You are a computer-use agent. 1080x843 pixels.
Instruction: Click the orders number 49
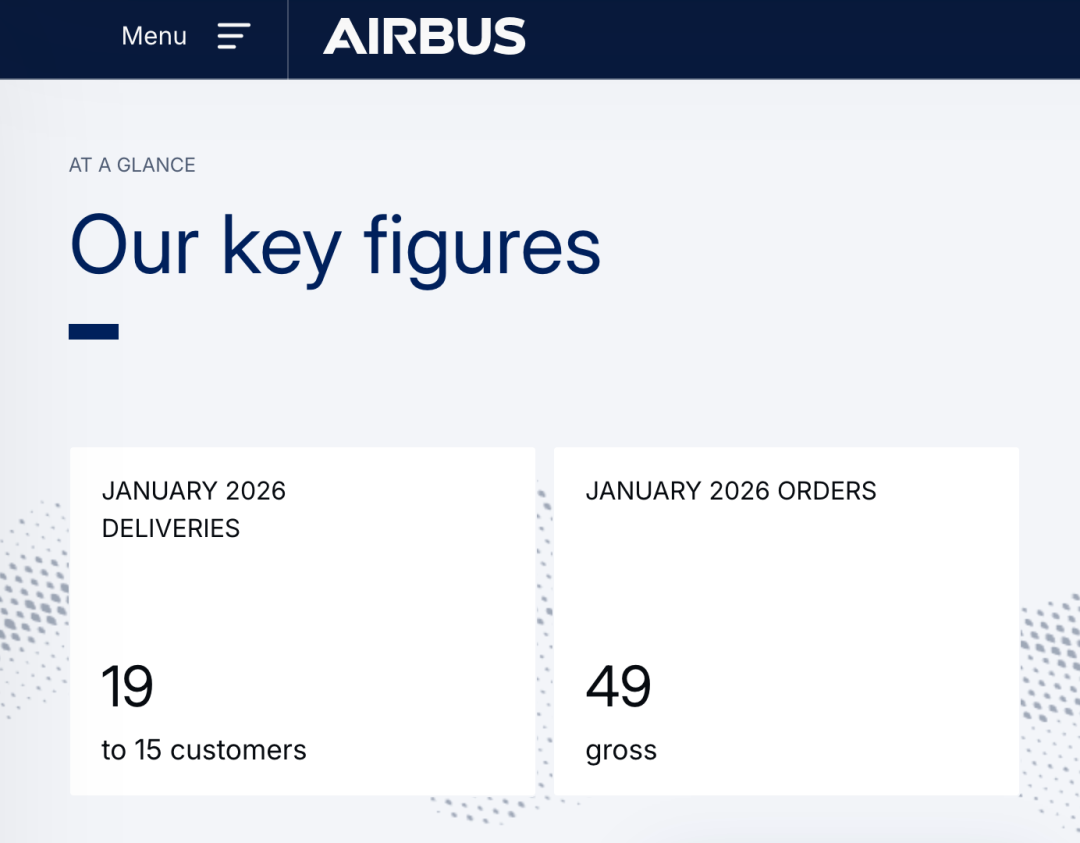(x=618, y=687)
